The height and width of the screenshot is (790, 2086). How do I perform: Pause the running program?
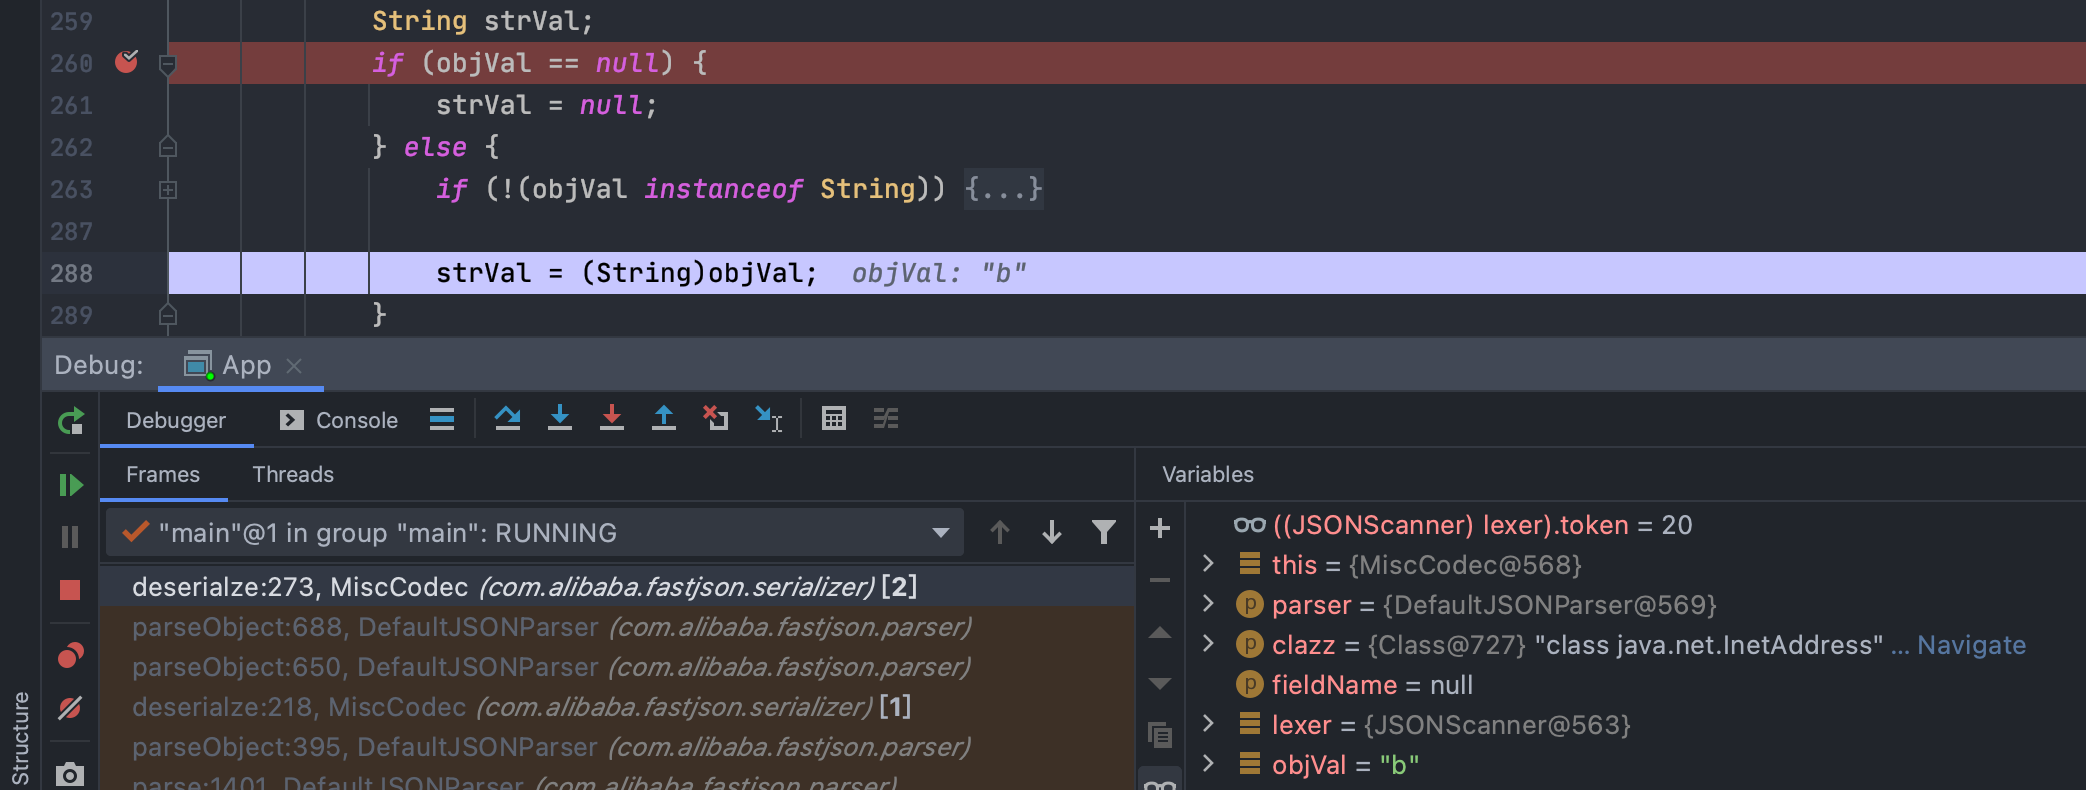click(x=70, y=537)
